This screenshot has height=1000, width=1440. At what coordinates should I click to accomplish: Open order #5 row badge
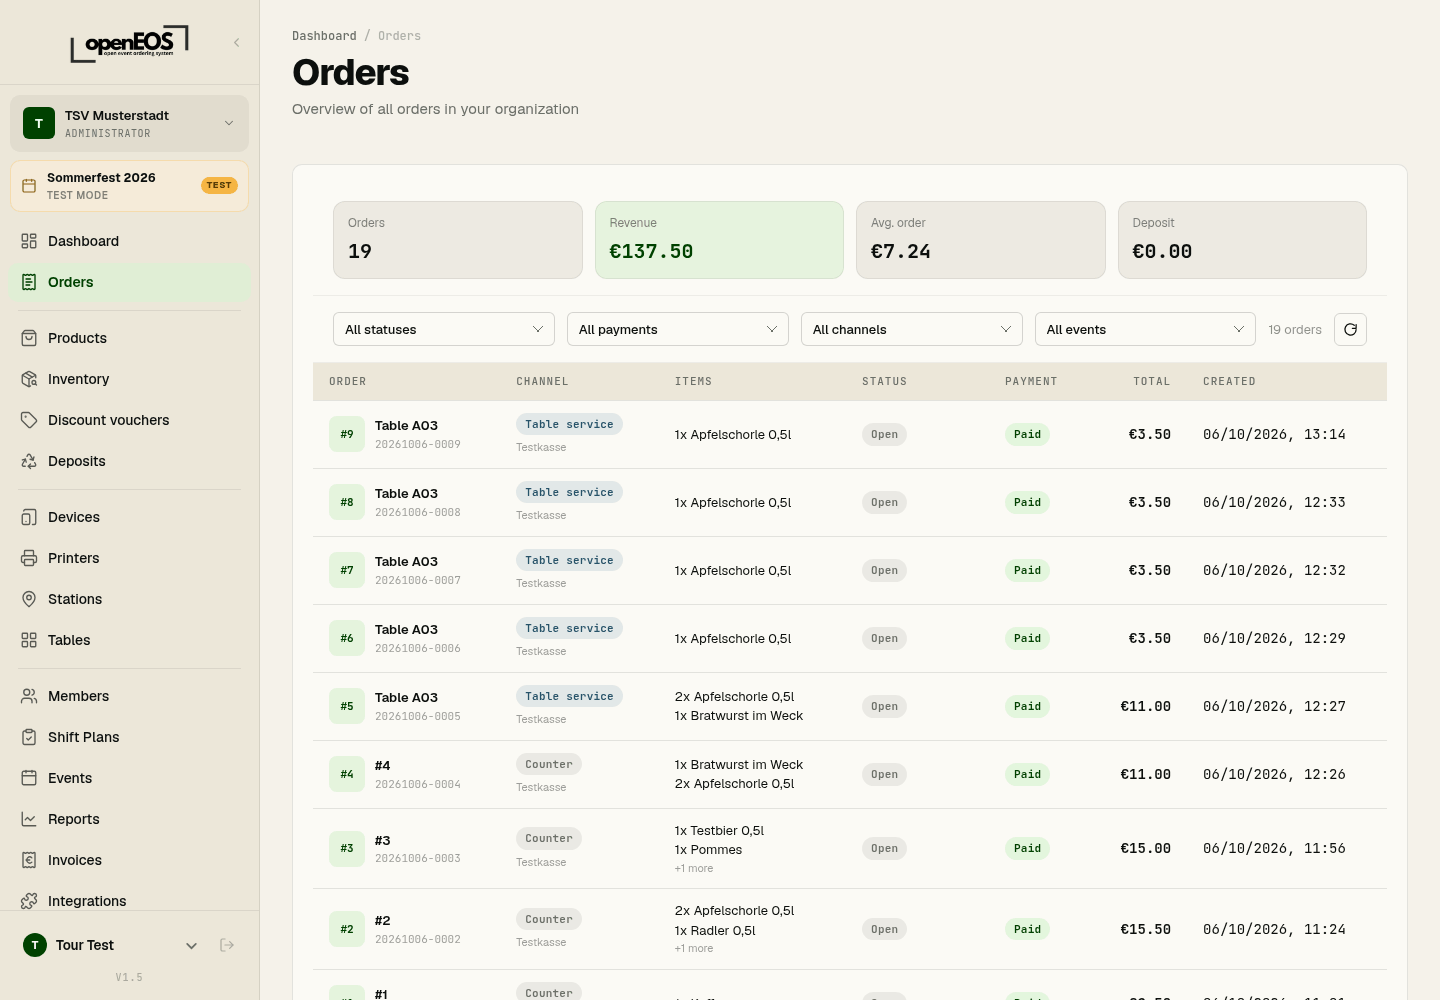pos(347,706)
